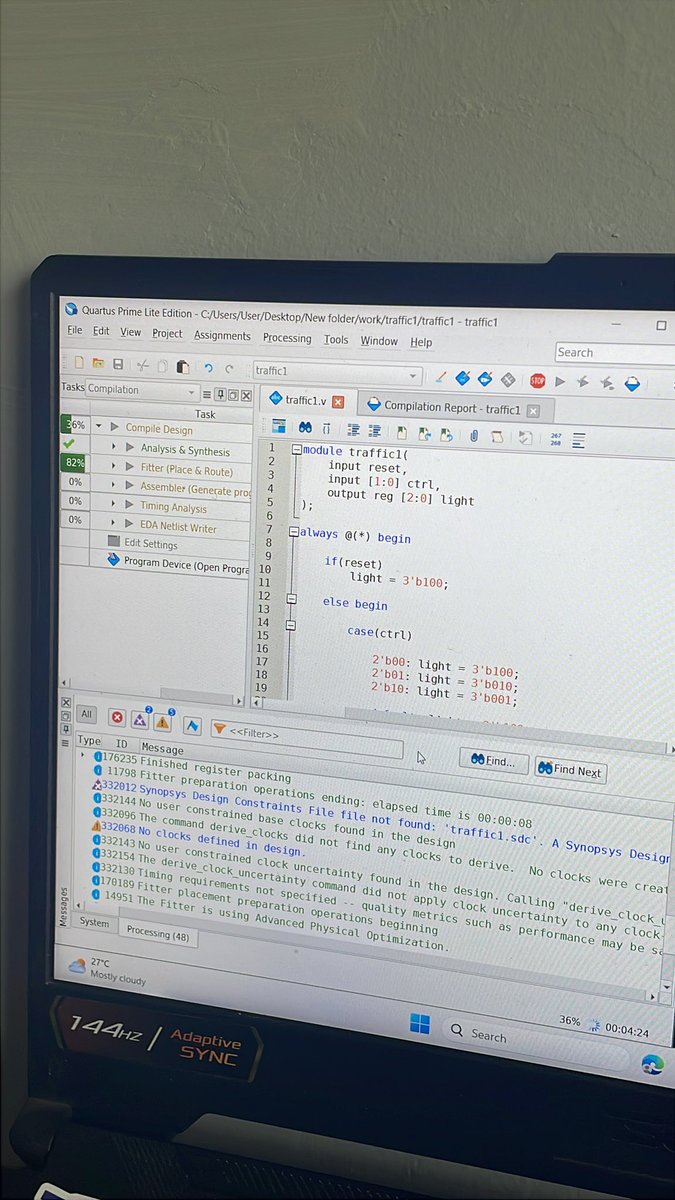Viewport: 675px width, 1200px height.
Task: Open the Window menu
Action: (x=379, y=341)
